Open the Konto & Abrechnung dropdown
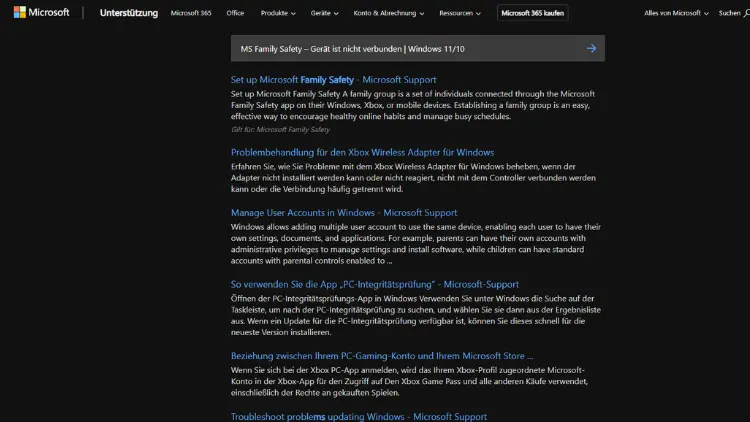This screenshot has height=422, width=750. click(388, 13)
